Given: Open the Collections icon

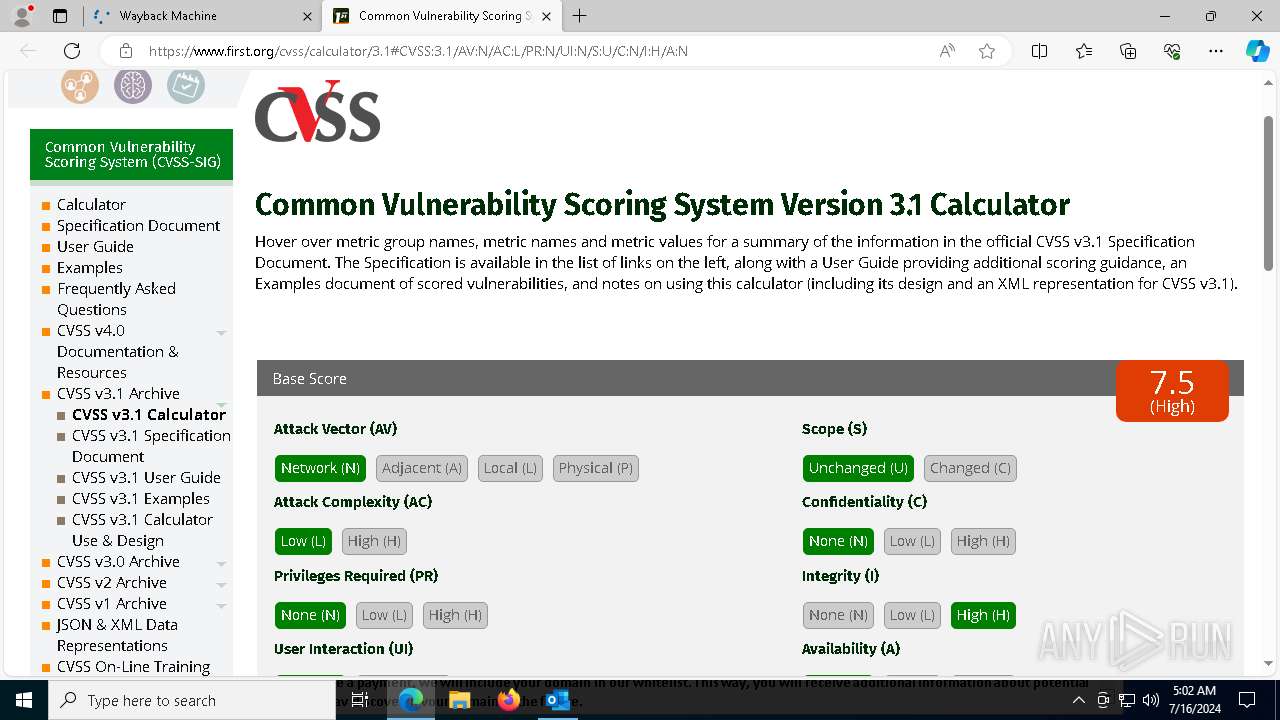Looking at the screenshot, I should point(1128,51).
